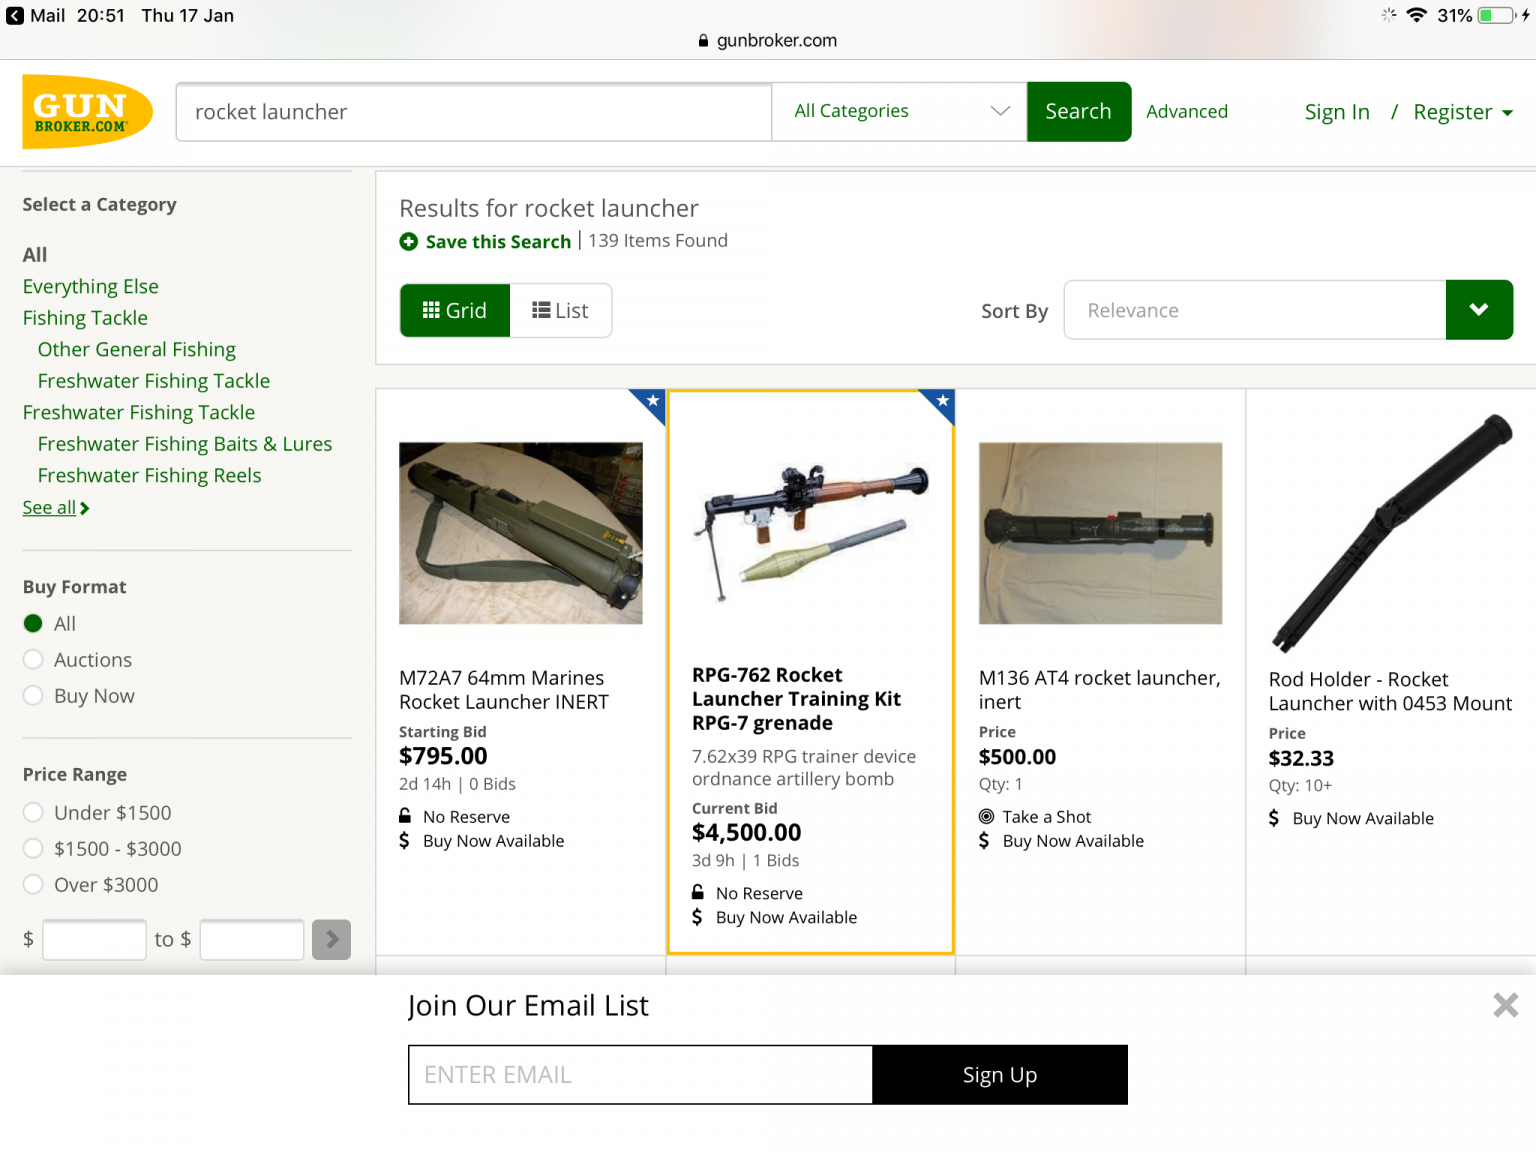The width and height of the screenshot is (1536, 1152).
Task: Open the Rod Holder product photo
Action: click(1391, 532)
